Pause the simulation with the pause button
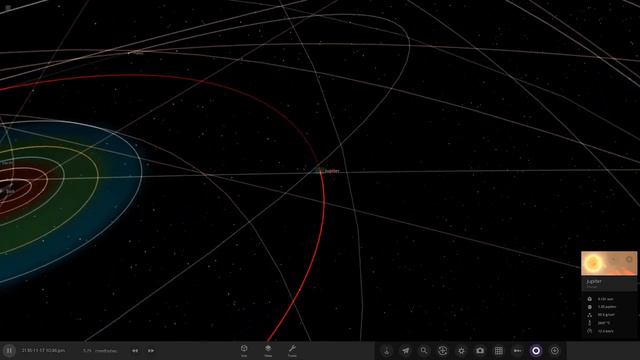640x360 pixels. point(9,351)
